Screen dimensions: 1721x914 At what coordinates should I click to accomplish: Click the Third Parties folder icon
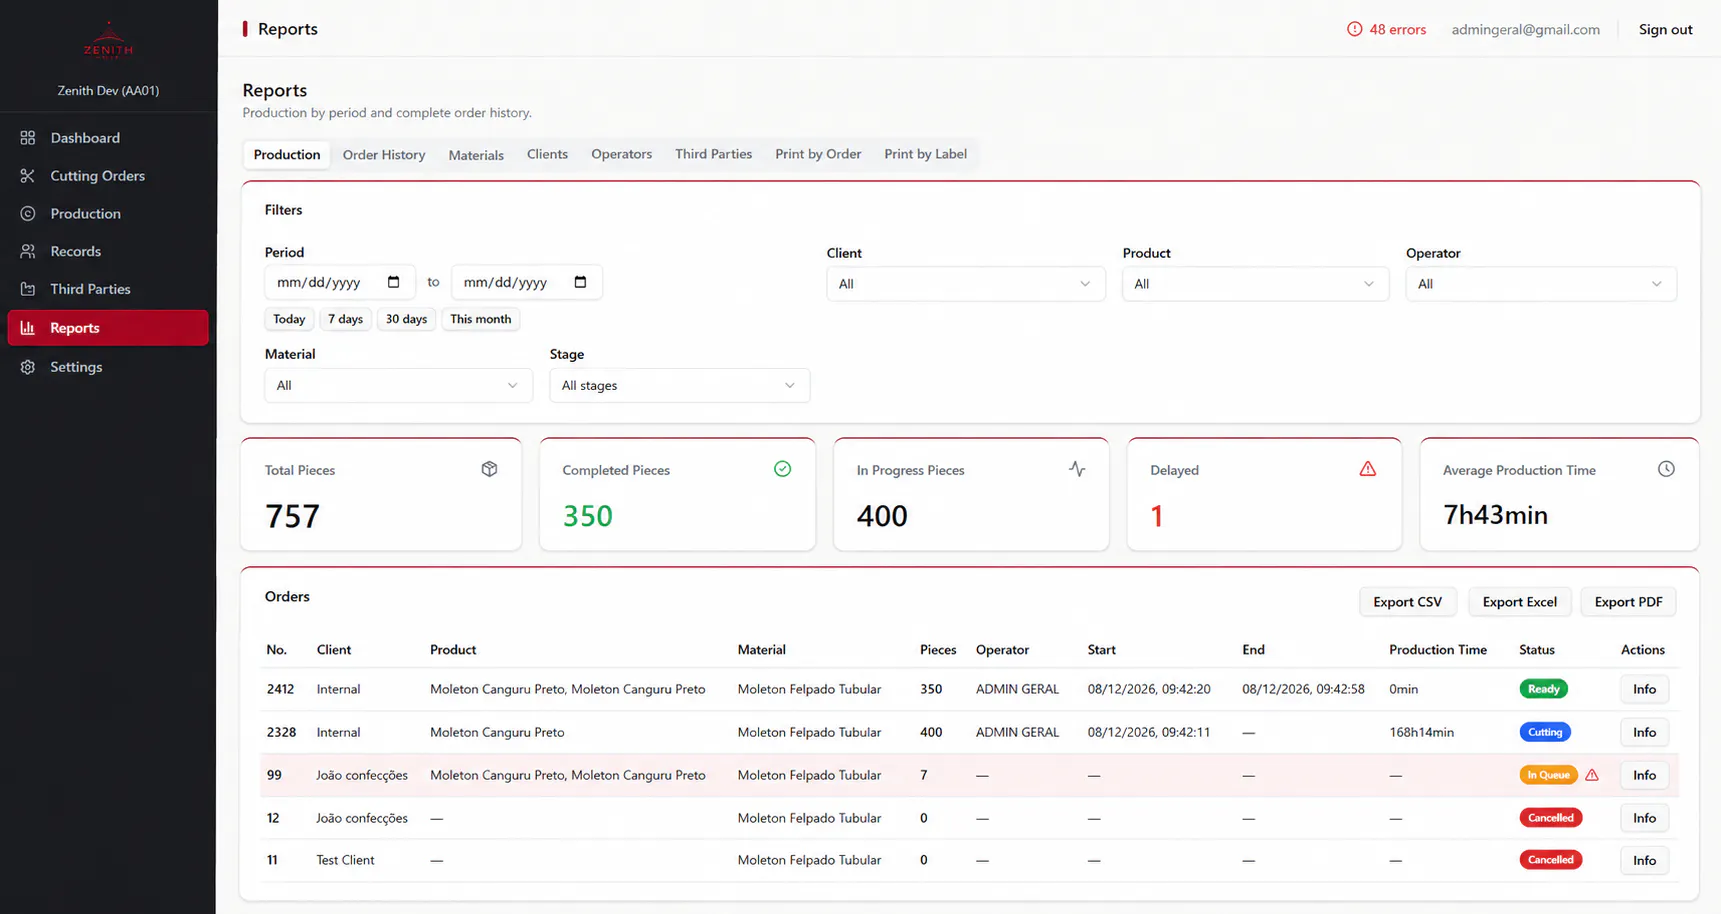[28, 289]
